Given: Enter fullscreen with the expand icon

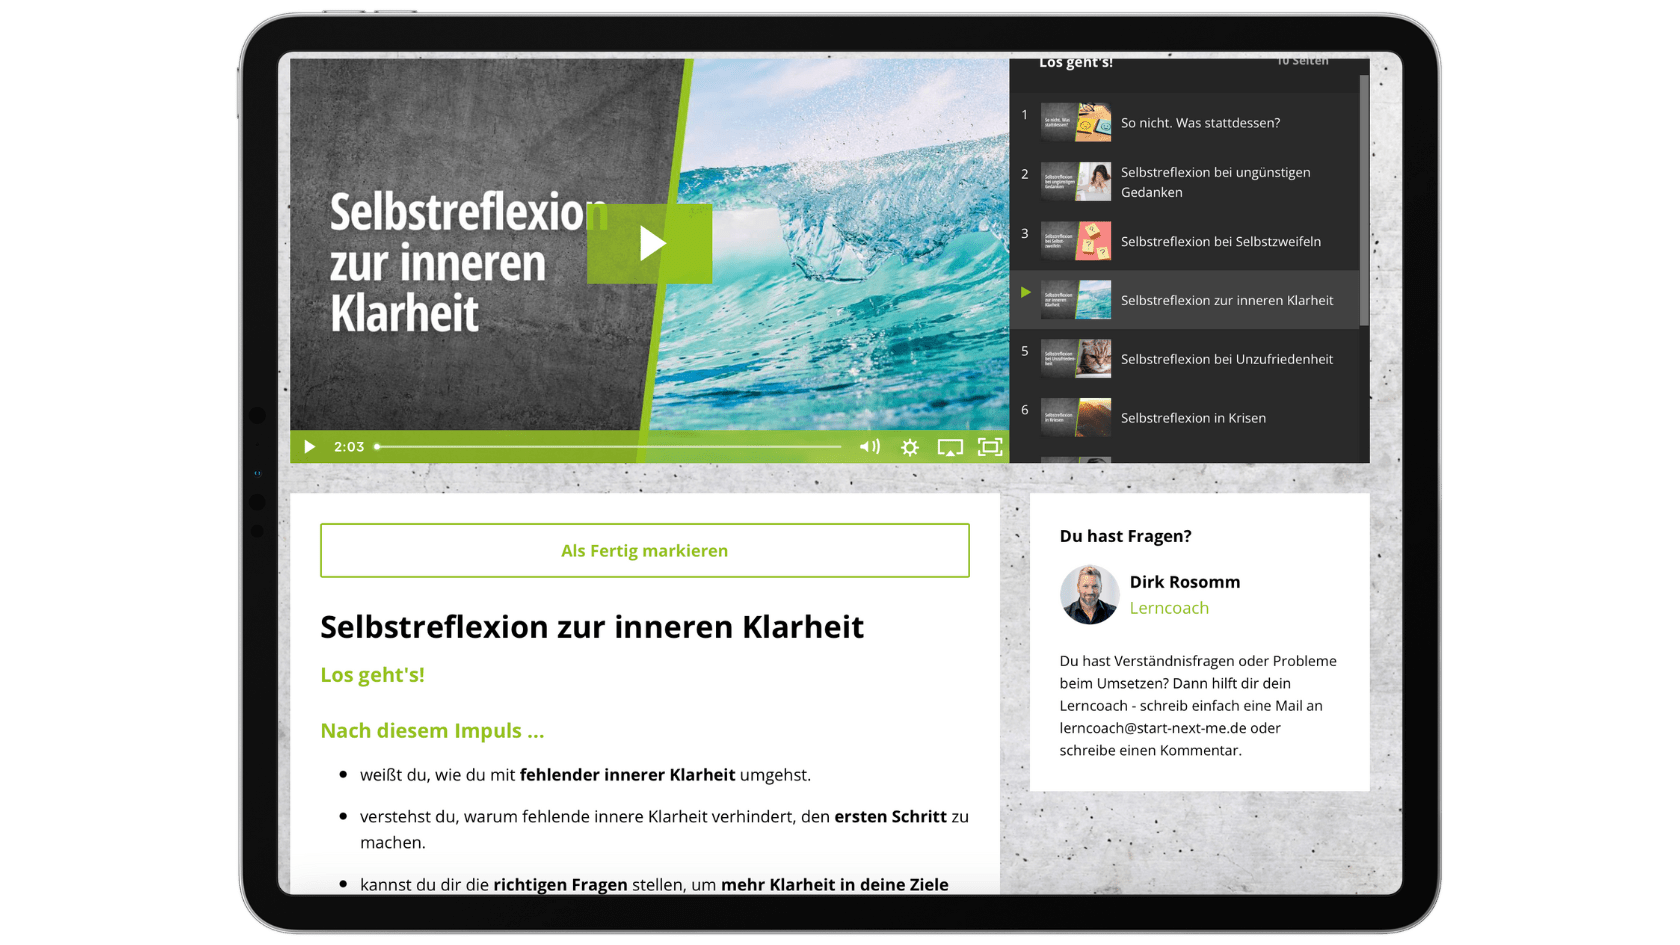Looking at the screenshot, I should [990, 447].
